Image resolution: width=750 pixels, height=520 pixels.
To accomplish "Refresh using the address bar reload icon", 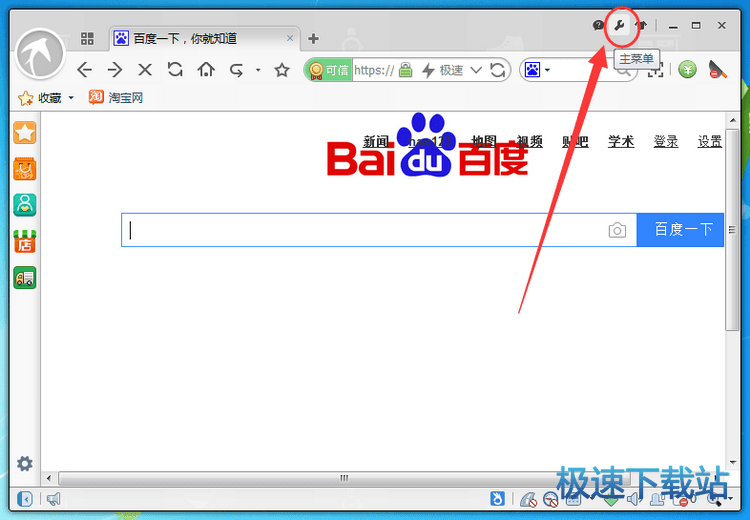I will tap(498, 70).
